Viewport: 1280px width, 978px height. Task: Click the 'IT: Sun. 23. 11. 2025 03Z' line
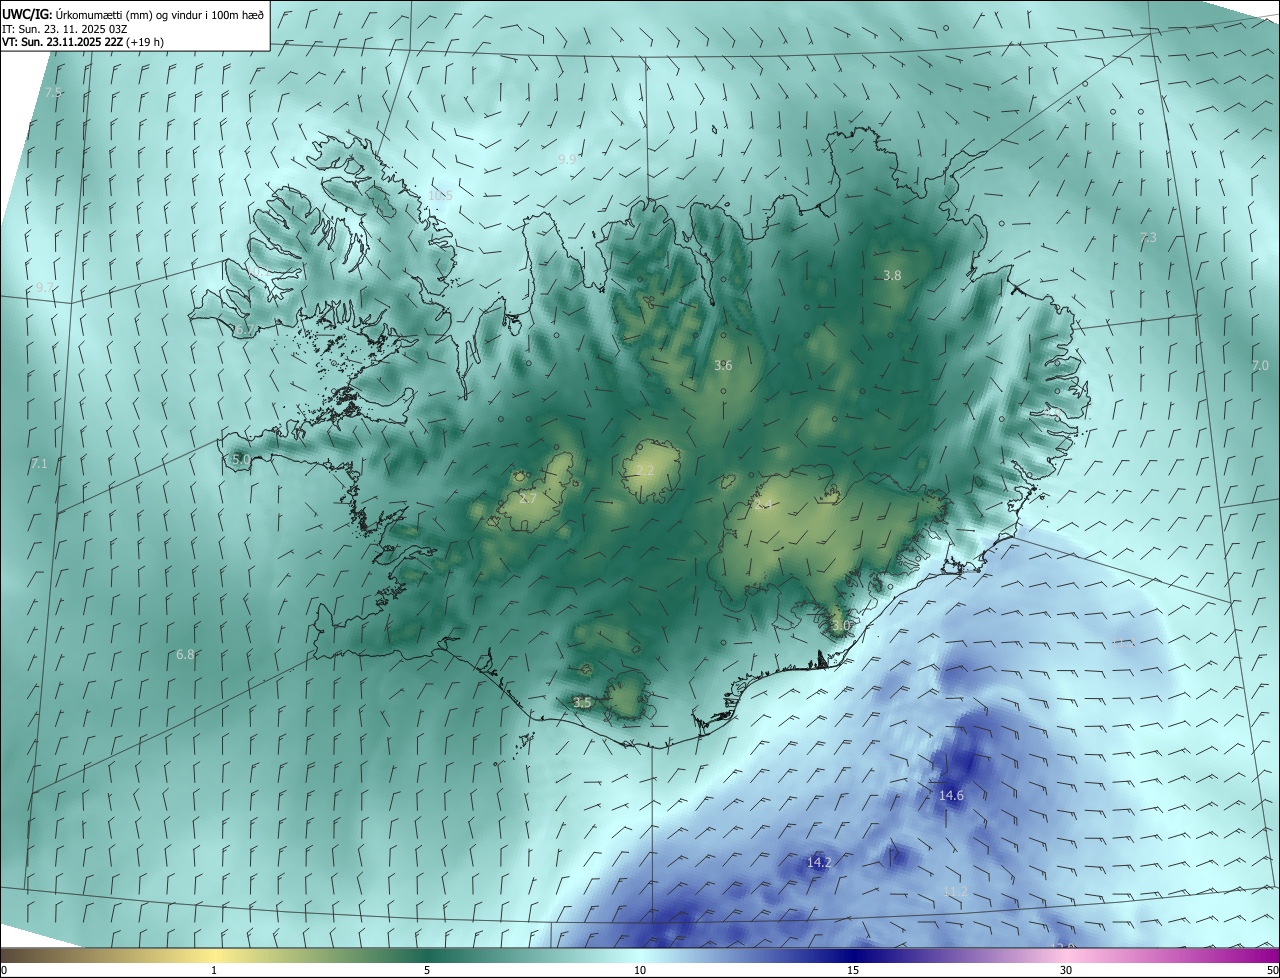[x=65, y=28]
